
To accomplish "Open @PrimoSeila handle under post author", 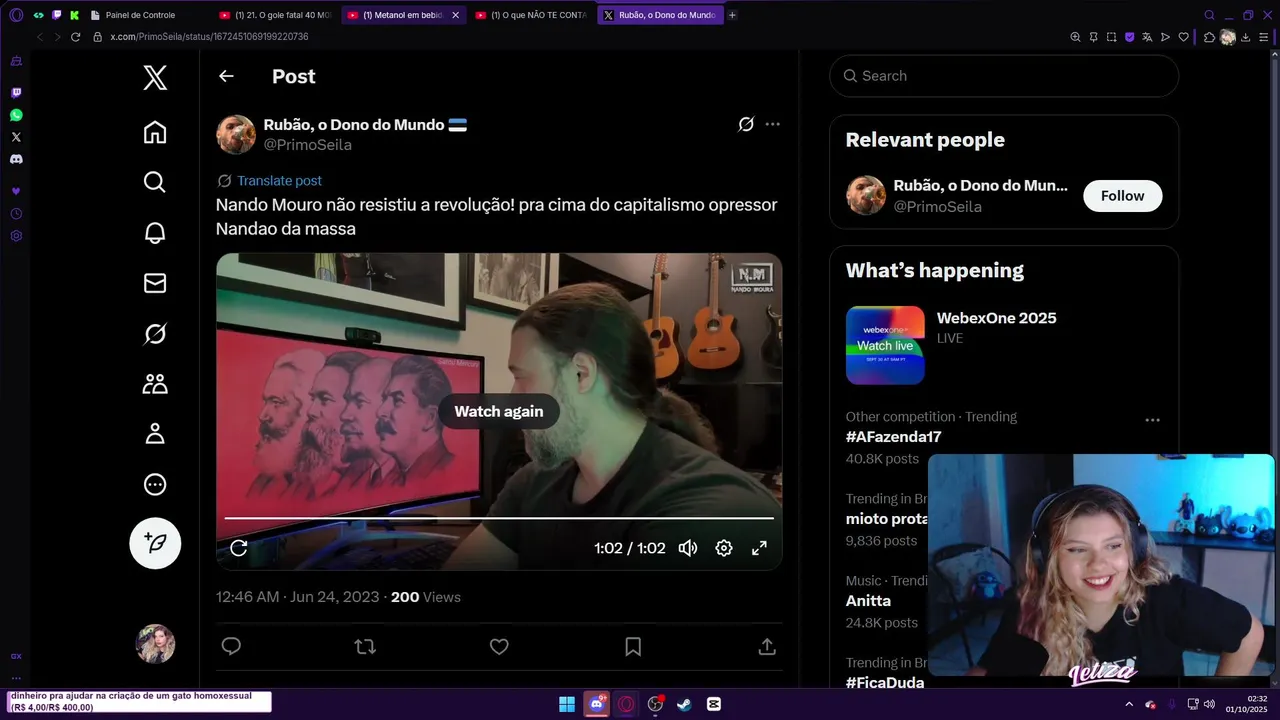I will tap(307, 145).
